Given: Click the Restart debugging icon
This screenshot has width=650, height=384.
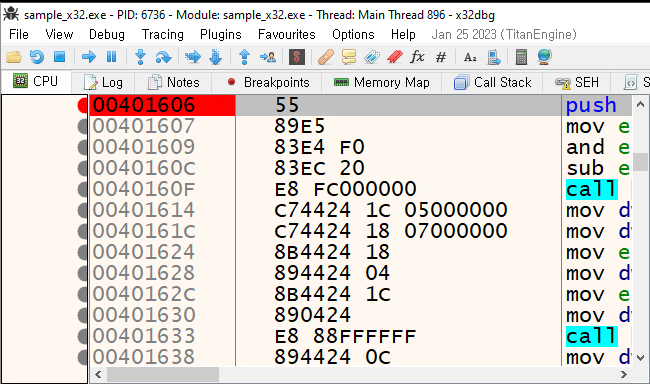Looking at the screenshot, I should 36,57.
